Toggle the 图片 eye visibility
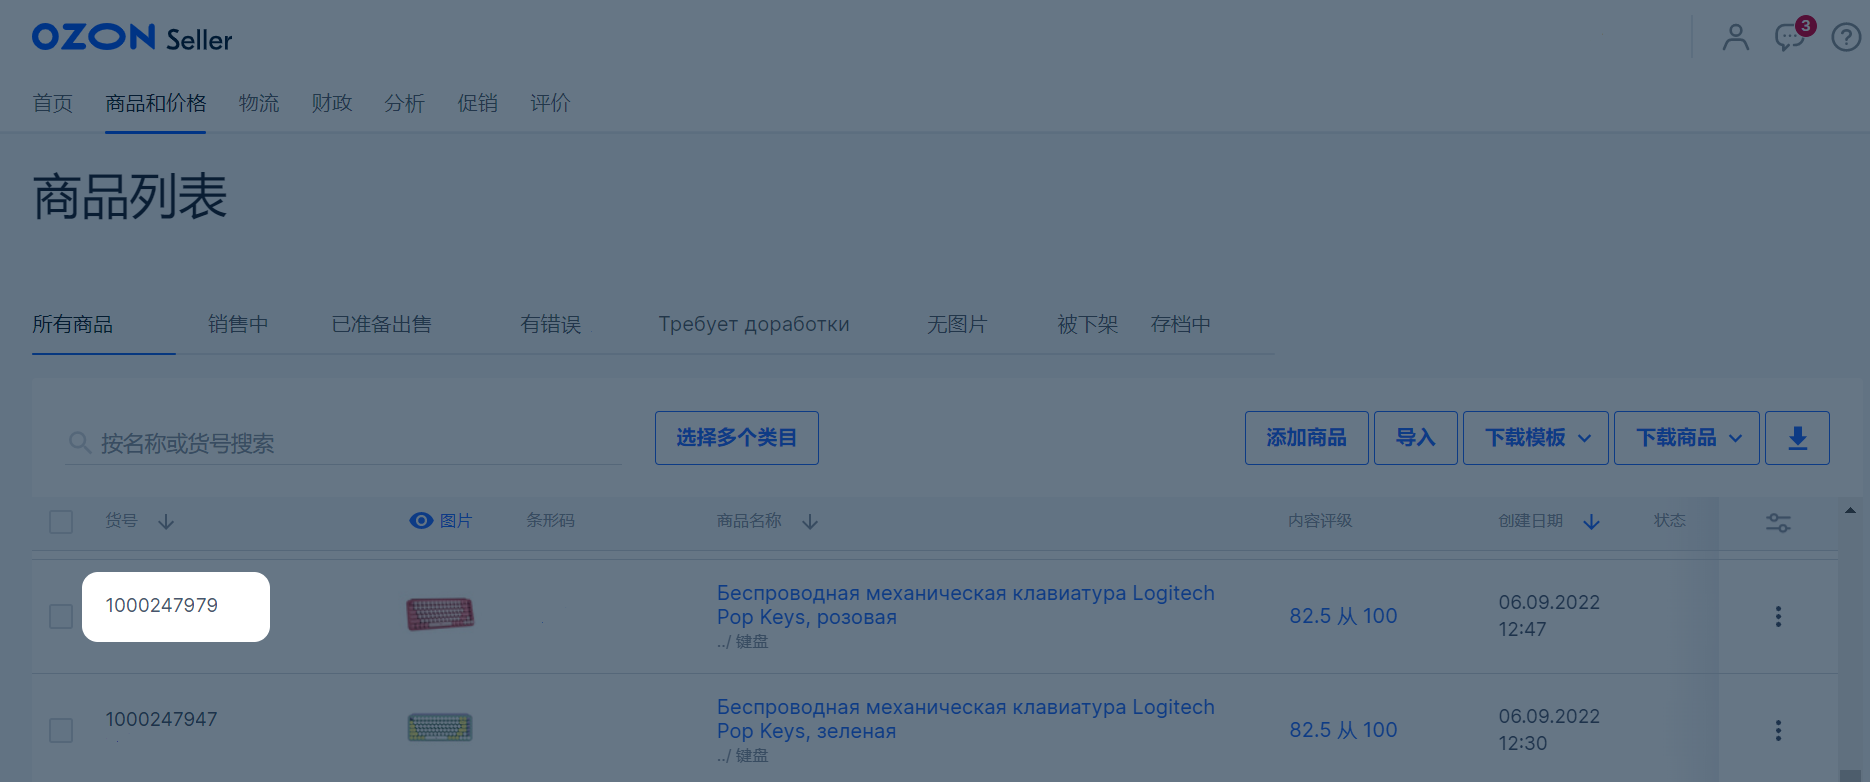Viewport: 1870px width, 782px height. pos(421,521)
